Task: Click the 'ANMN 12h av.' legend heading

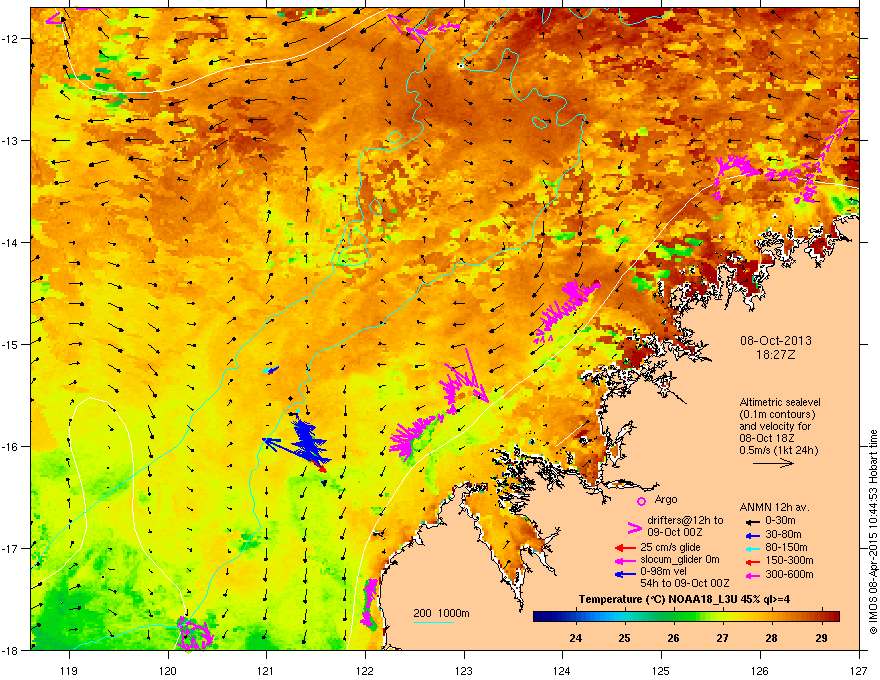Action: (774, 507)
